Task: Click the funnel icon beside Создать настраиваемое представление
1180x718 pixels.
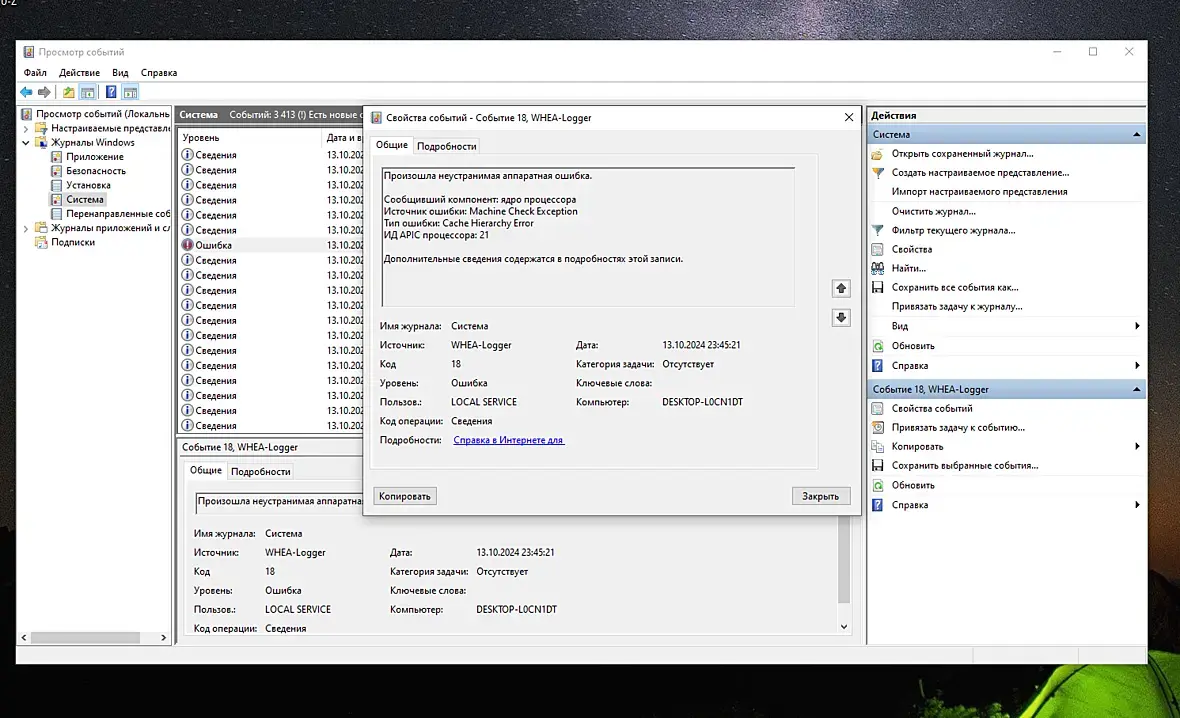Action: [877, 172]
